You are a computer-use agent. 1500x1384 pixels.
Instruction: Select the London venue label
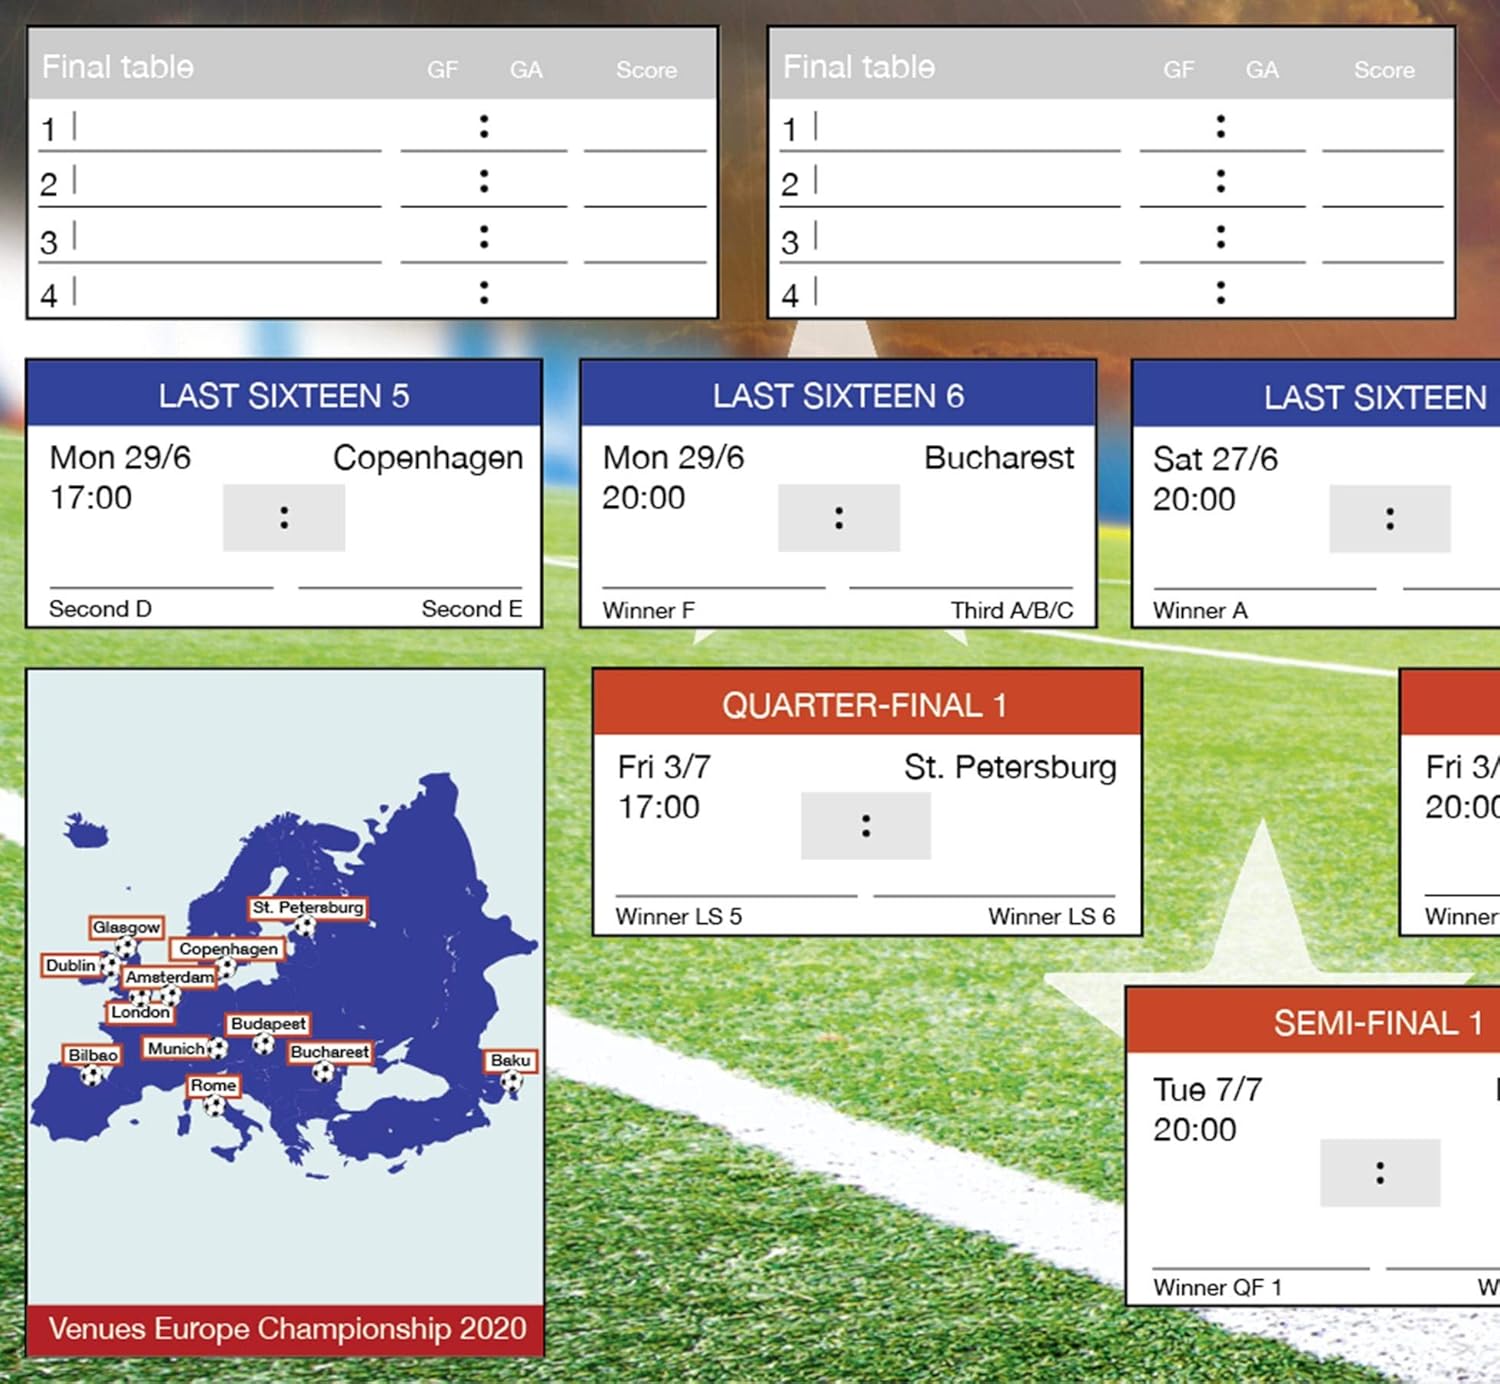(140, 1012)
